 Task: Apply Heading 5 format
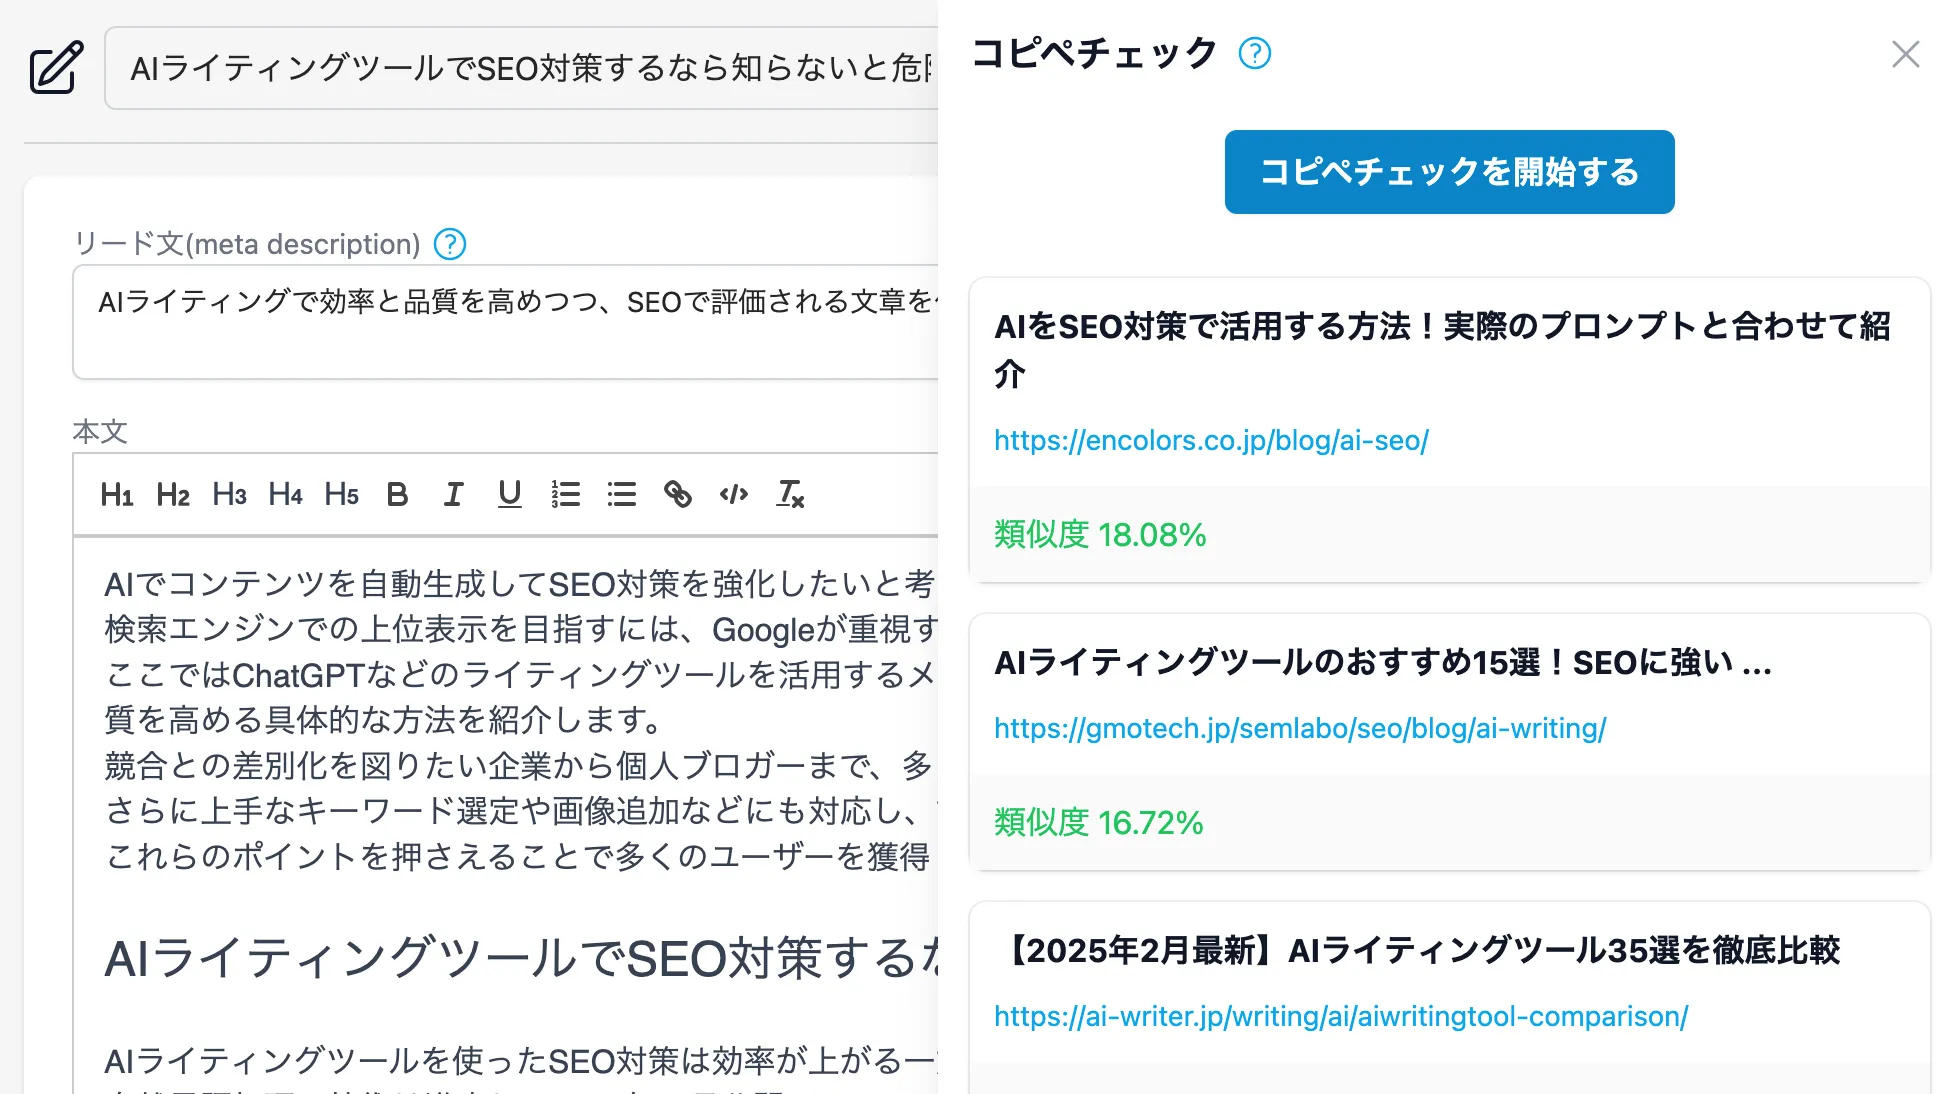pyautogui.click(x=341, y=494)
